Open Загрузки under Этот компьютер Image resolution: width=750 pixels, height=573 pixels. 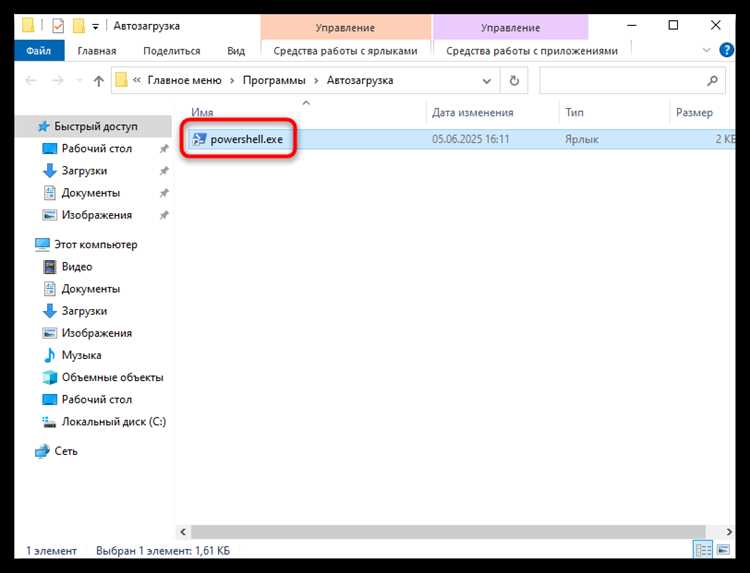[84, 311]
